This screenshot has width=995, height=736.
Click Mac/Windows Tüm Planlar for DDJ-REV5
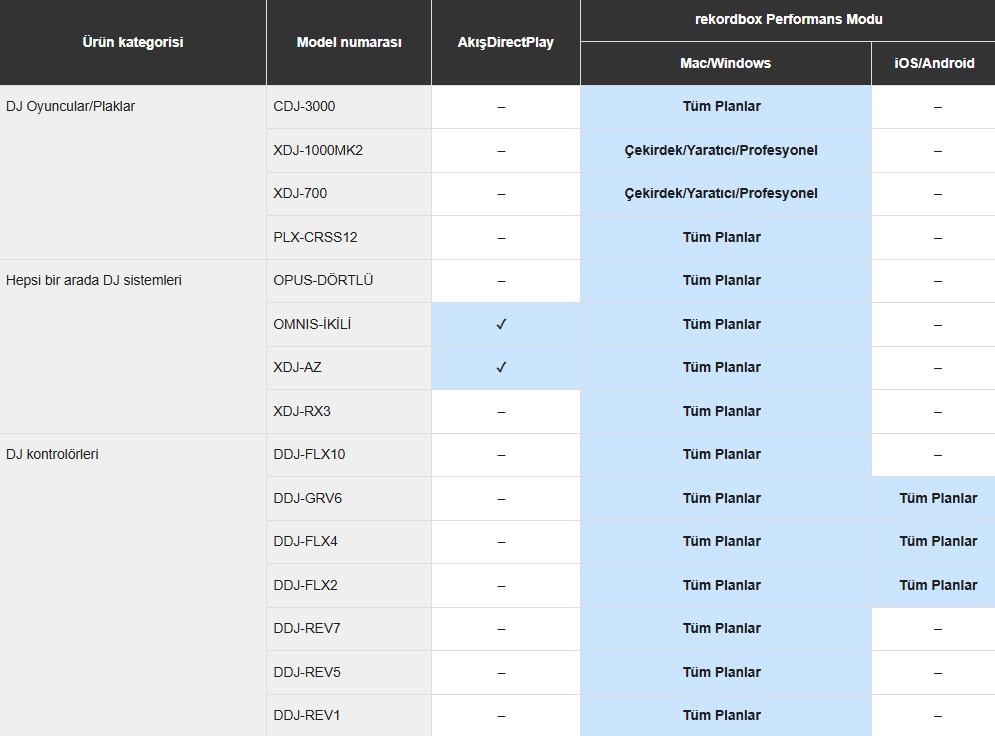click(722, 672)
